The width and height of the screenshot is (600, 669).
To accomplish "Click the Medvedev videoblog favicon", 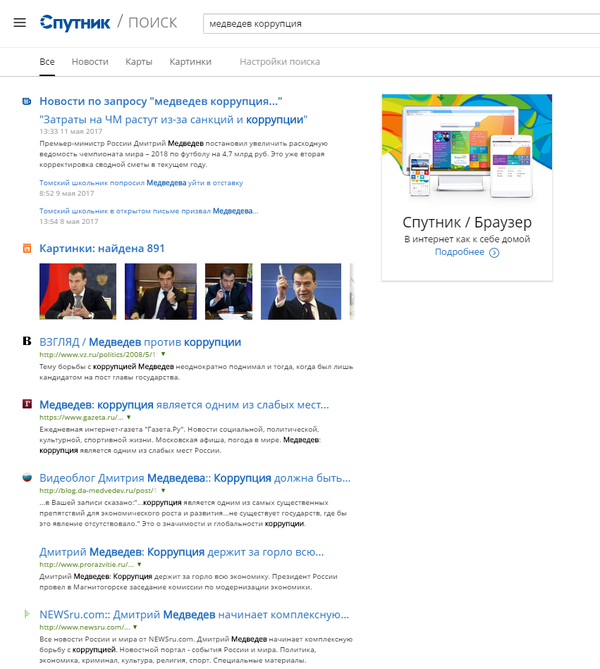I will click(x=27, y=477).
